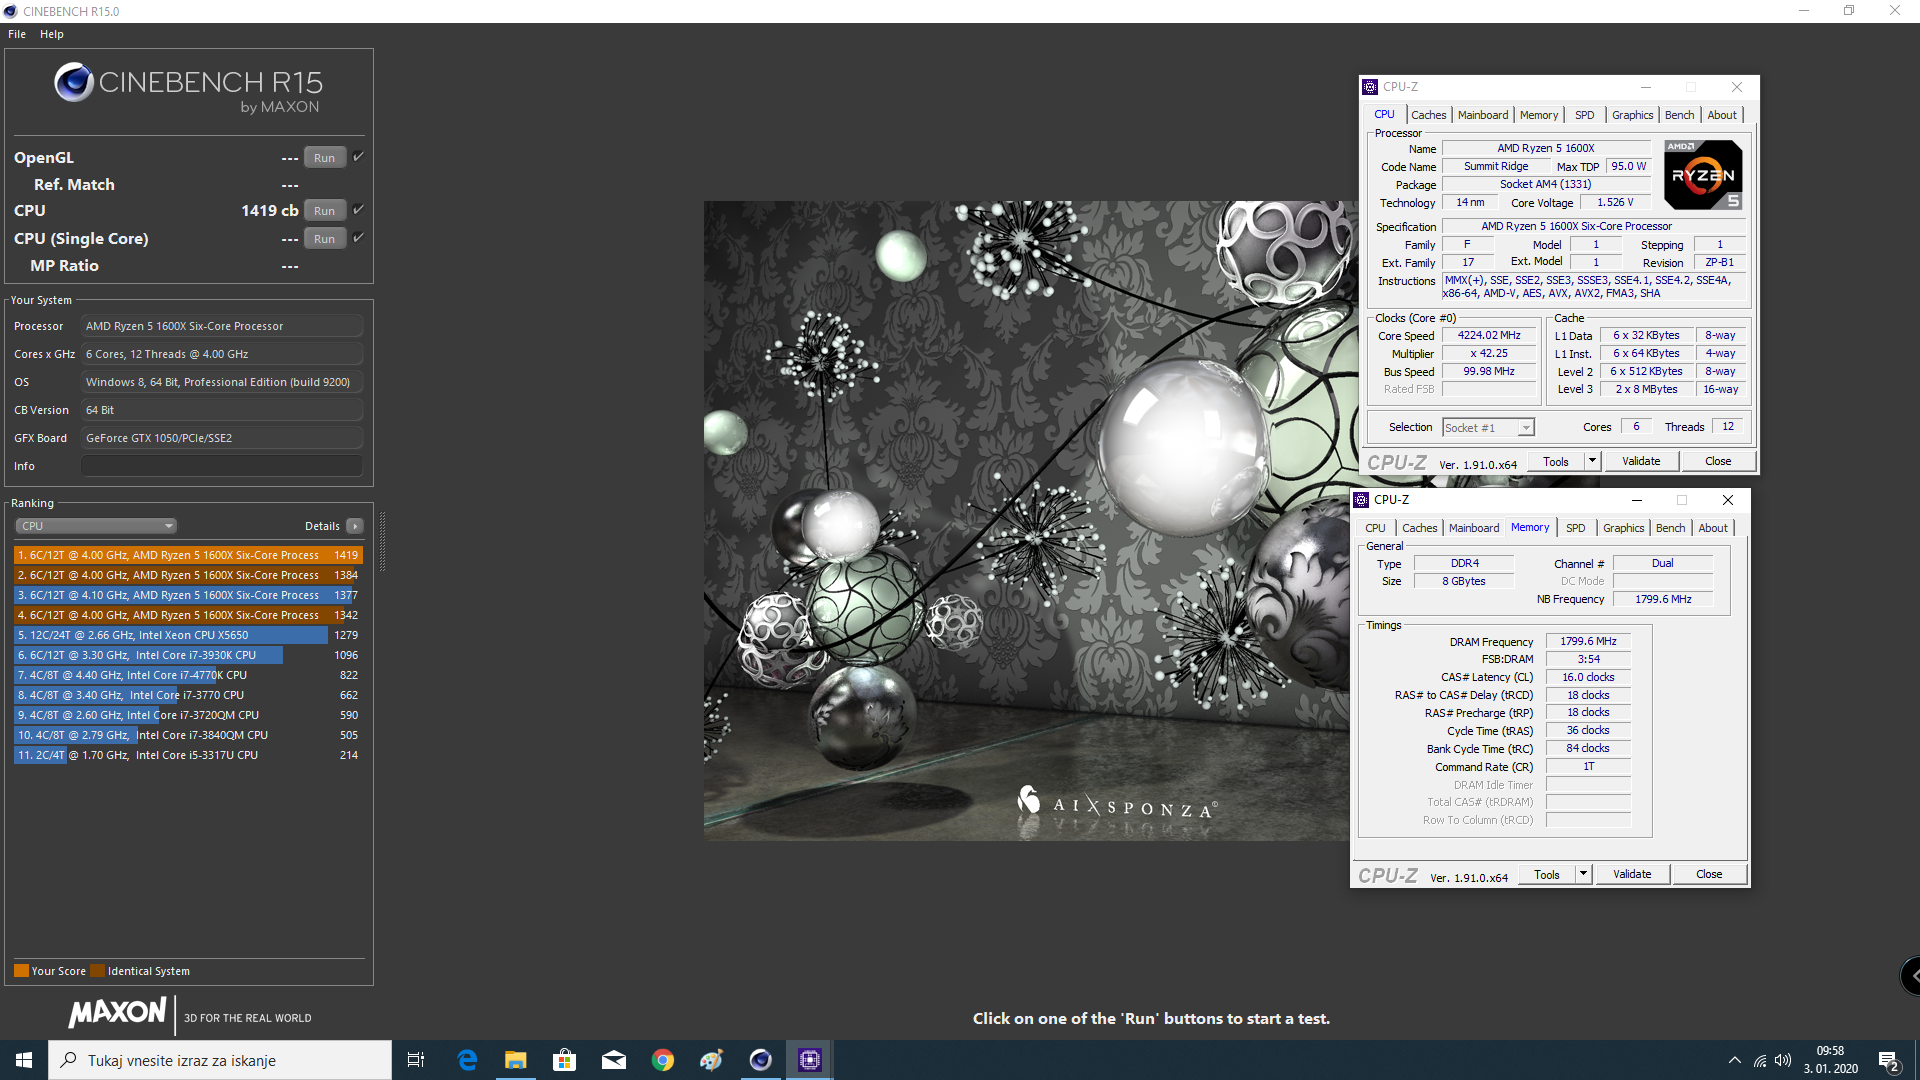The height and width of the screenshot is (1080, 1920).
Task: Open Bench tab in top CPU-Z window
Action: point(1680,115)
